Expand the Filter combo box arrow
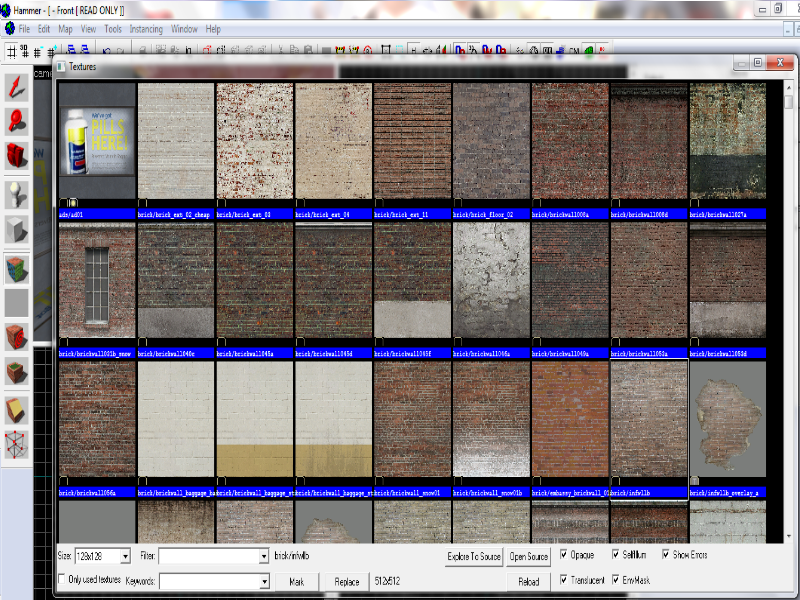The image size is (800, 600). [264, 556]
